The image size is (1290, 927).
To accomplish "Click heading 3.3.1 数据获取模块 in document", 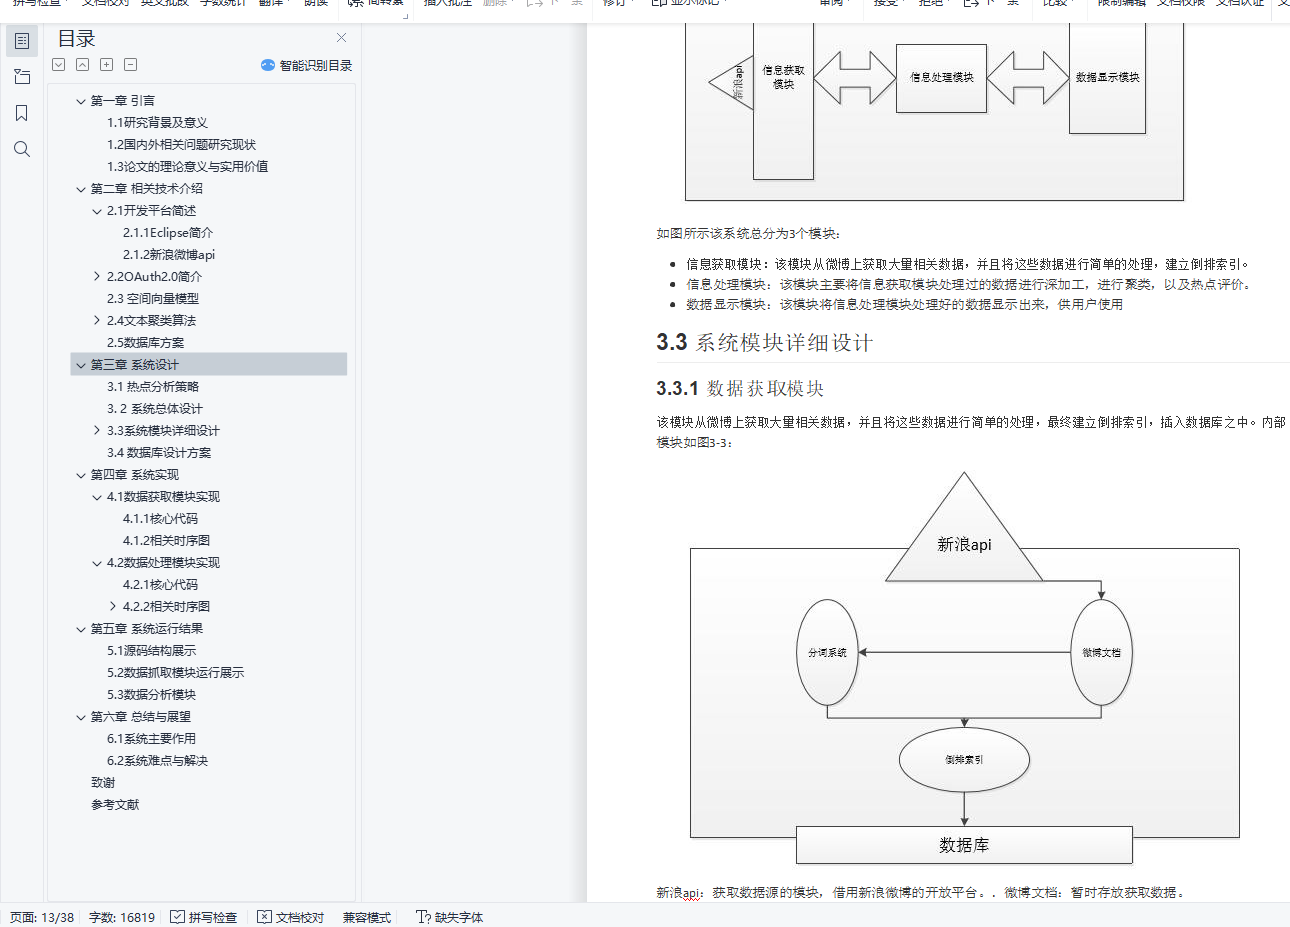I will click(740, 389).
